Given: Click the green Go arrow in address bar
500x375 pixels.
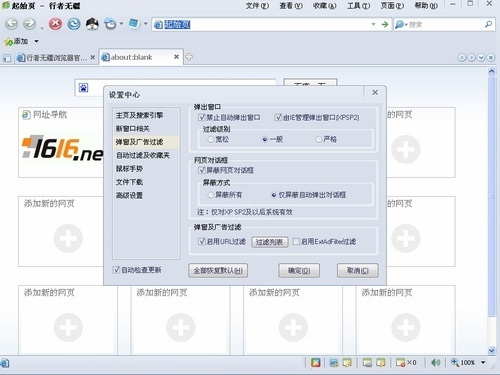Looking at the screenshot, I should coord(385,24).
